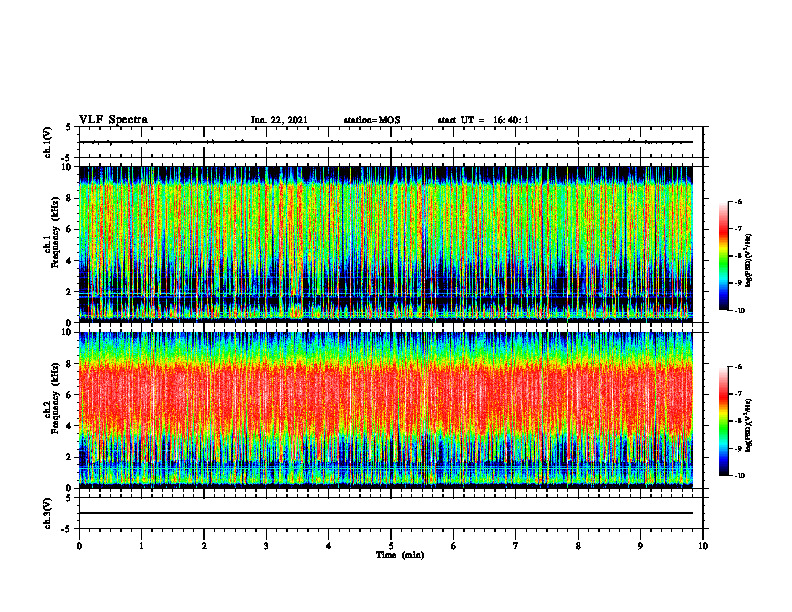
Task: Click the final time axis tick label "10"
Action: 703,546
